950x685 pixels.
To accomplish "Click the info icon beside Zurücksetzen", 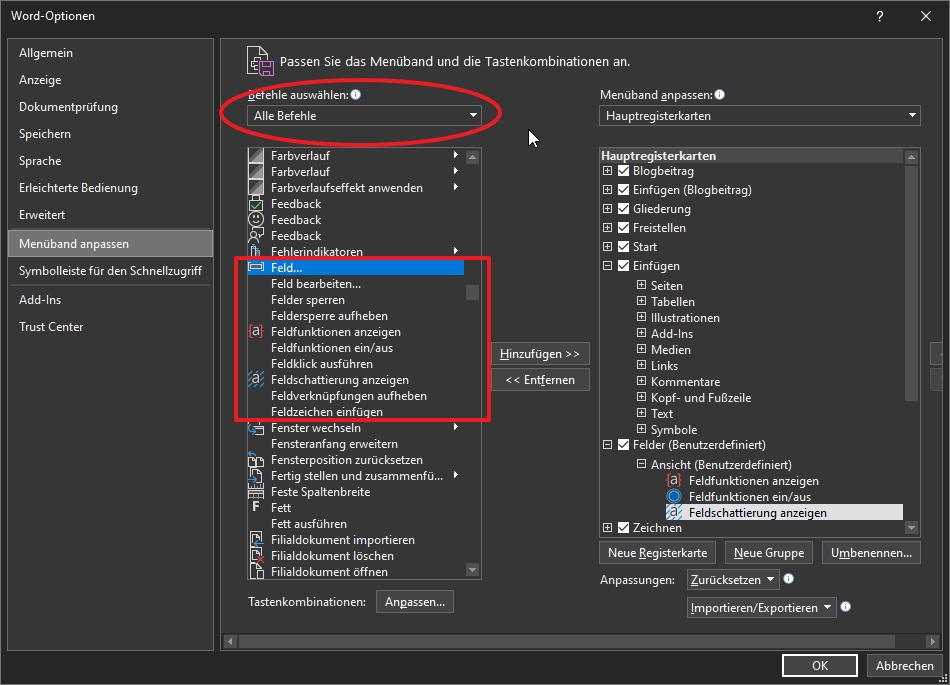I will [788, 578].
